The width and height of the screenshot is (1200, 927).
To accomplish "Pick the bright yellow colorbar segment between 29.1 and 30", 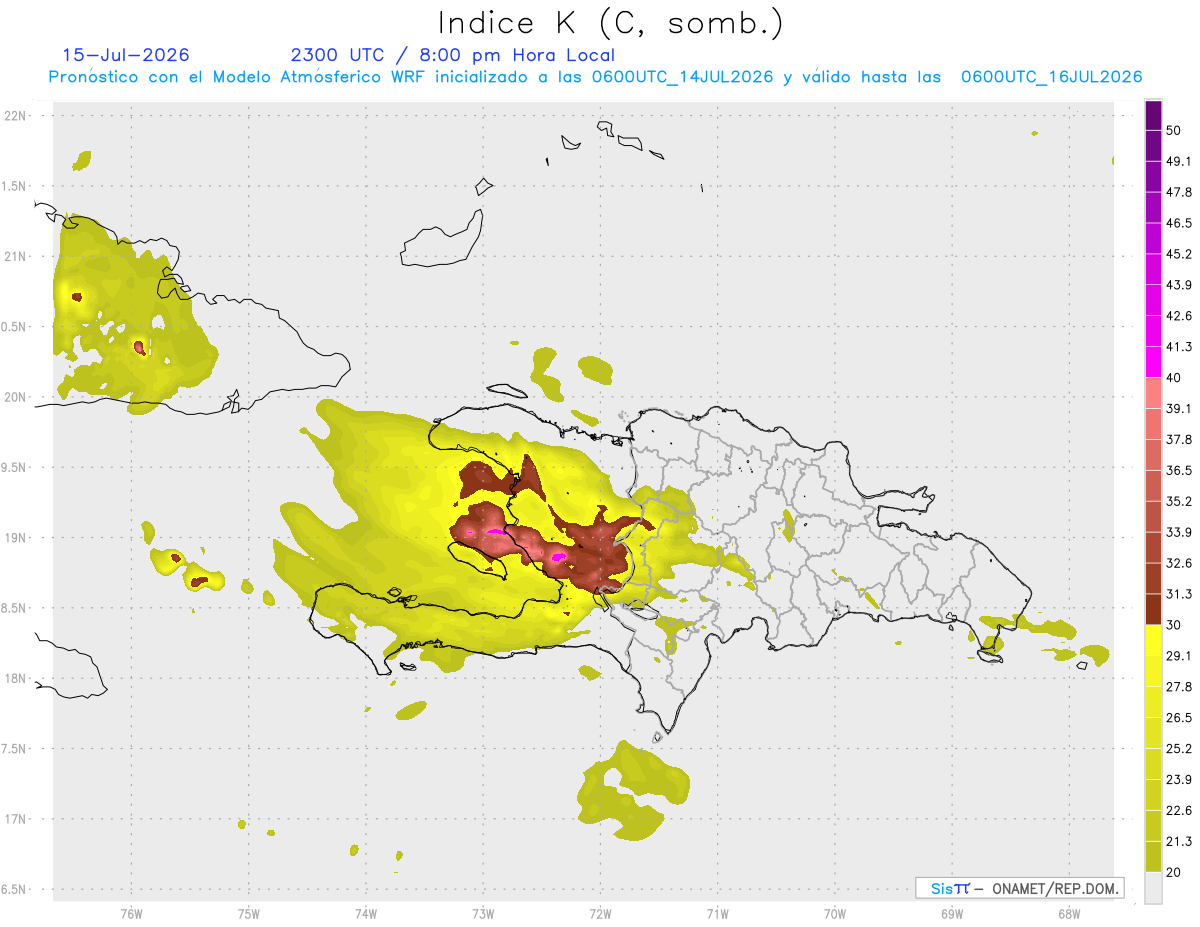I will tap(1153, 640).
